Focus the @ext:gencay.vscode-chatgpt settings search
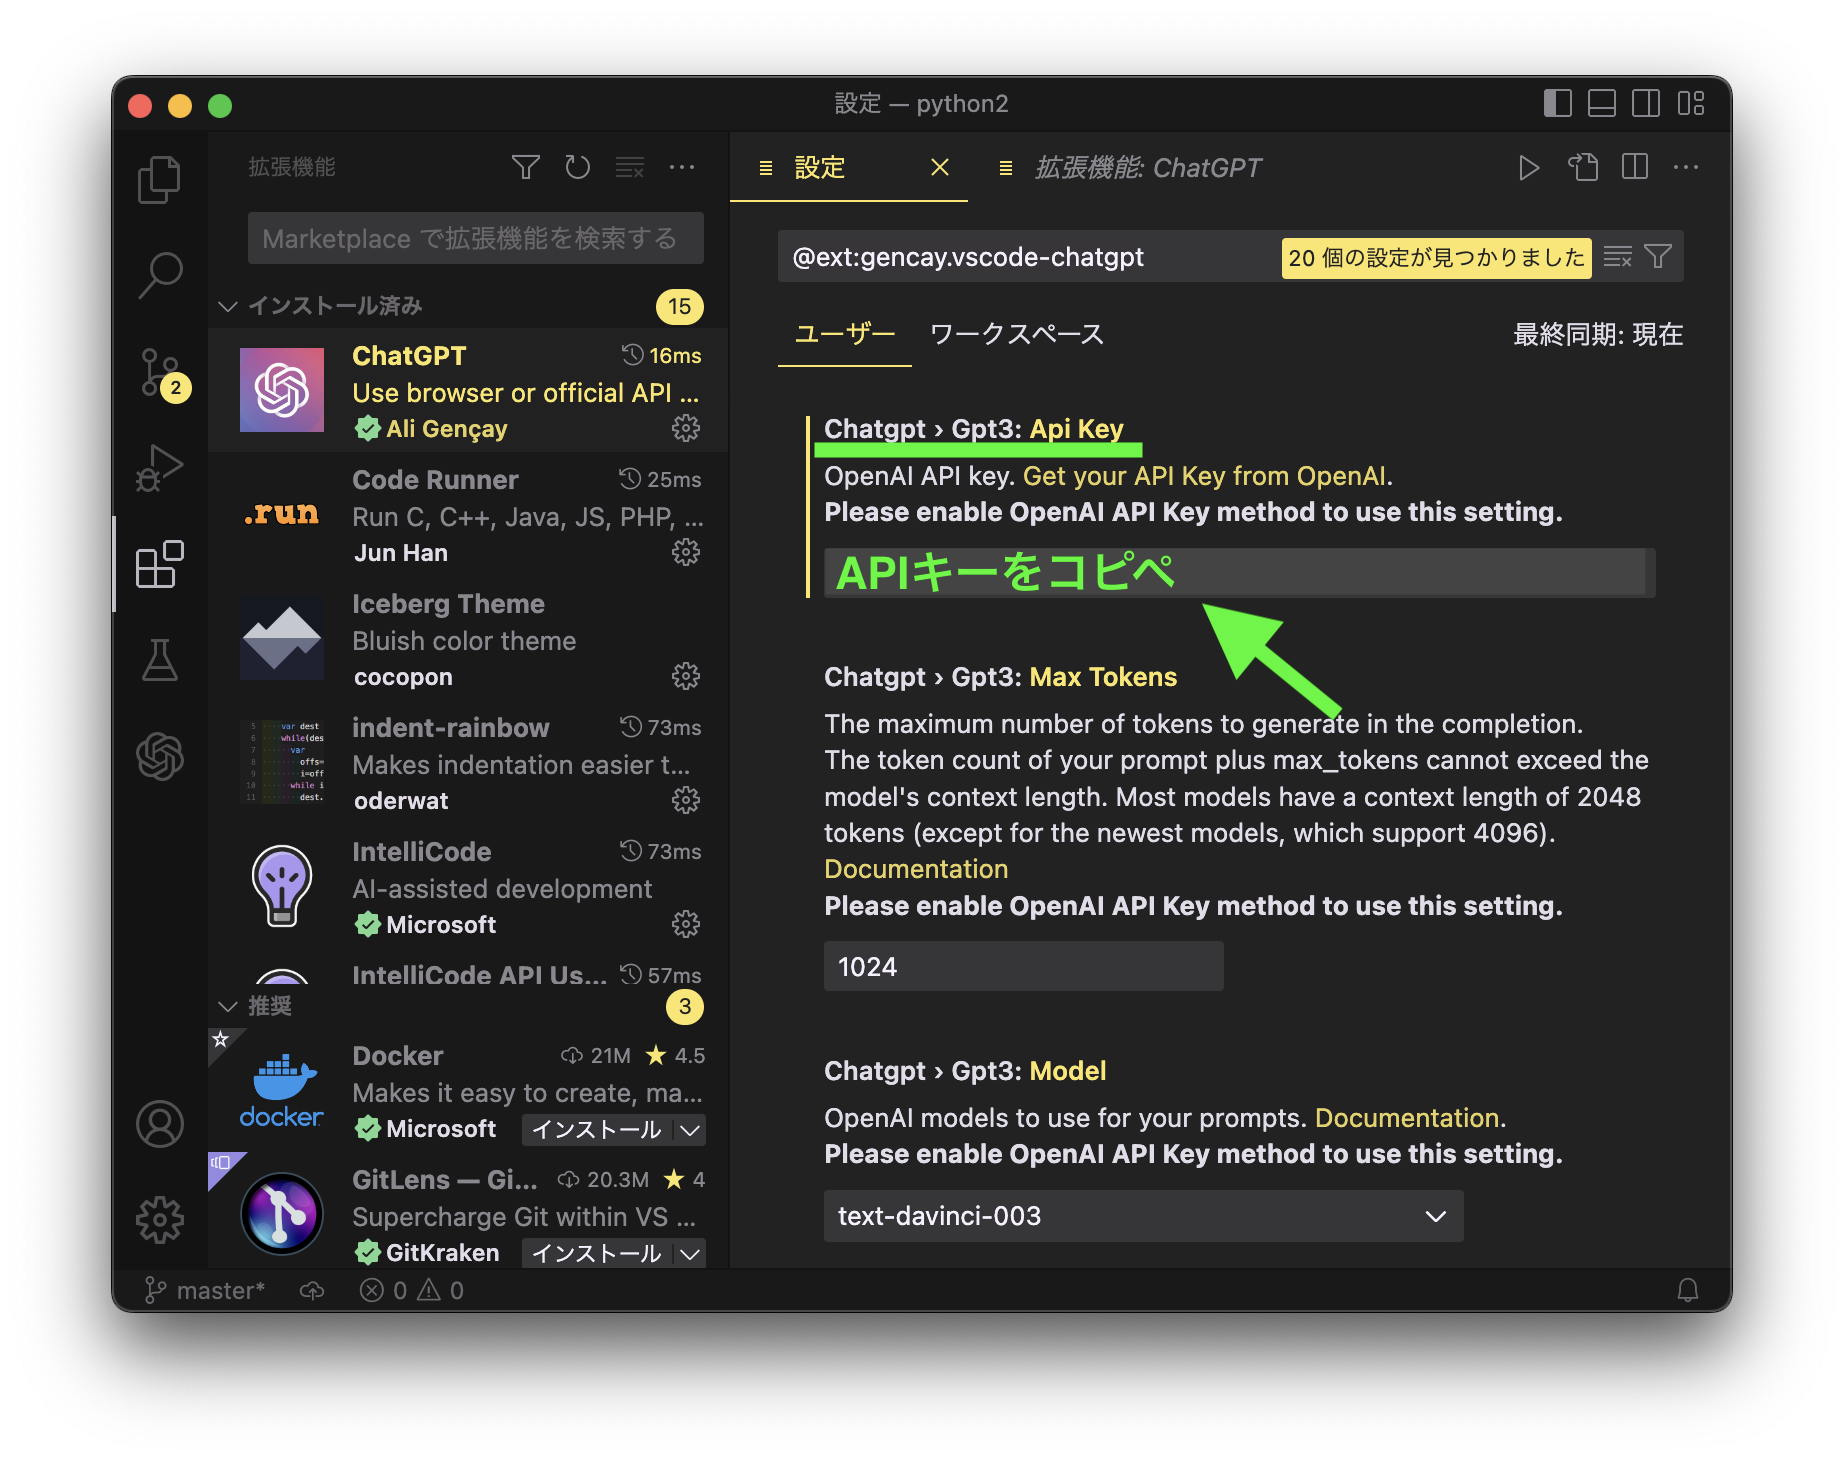The image size is (1844, 1460). coord(1030,257)
